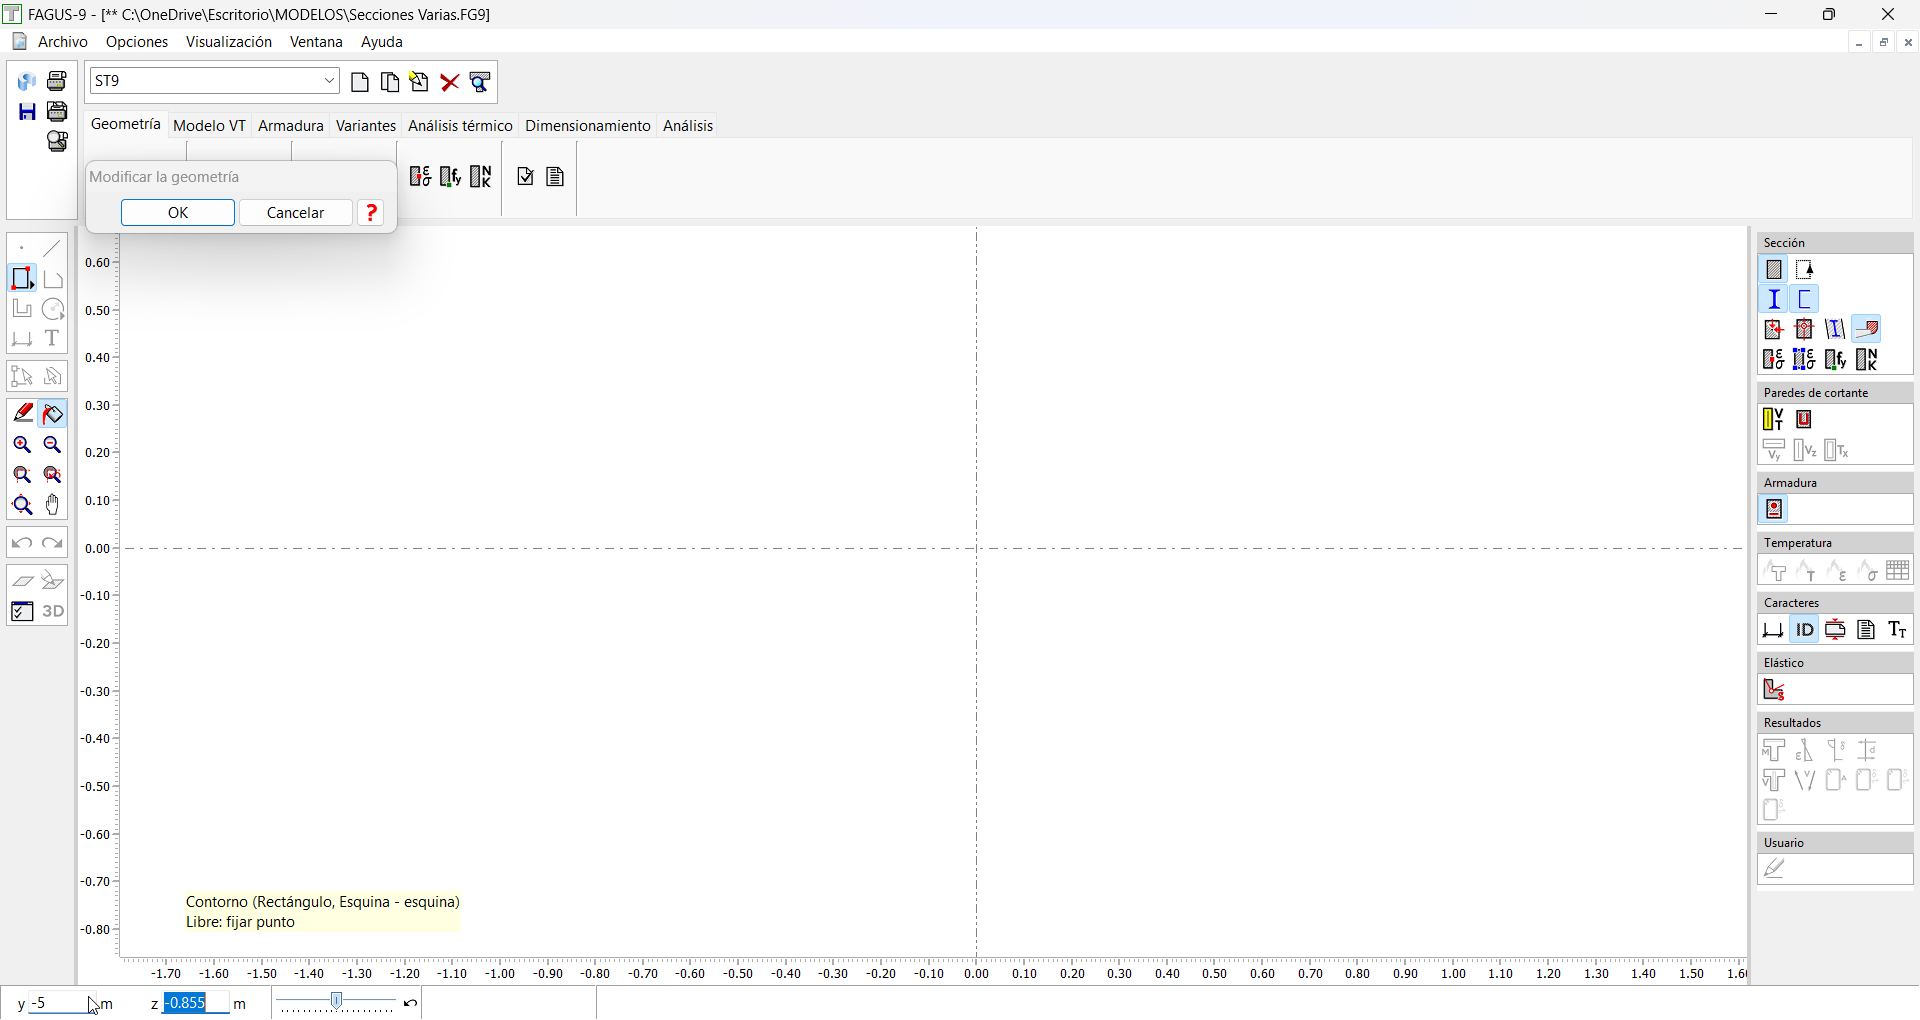Click the red question mark help button

372,213
